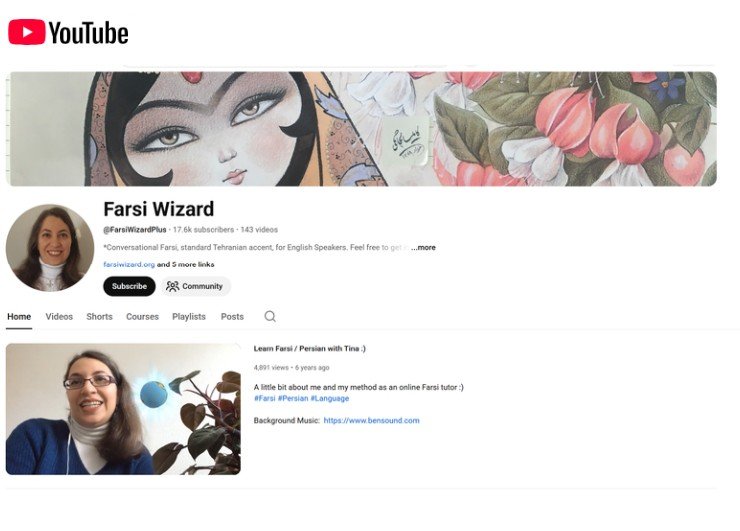
Task: Open the https://www.bensound.com link
Action: point(371,420)
